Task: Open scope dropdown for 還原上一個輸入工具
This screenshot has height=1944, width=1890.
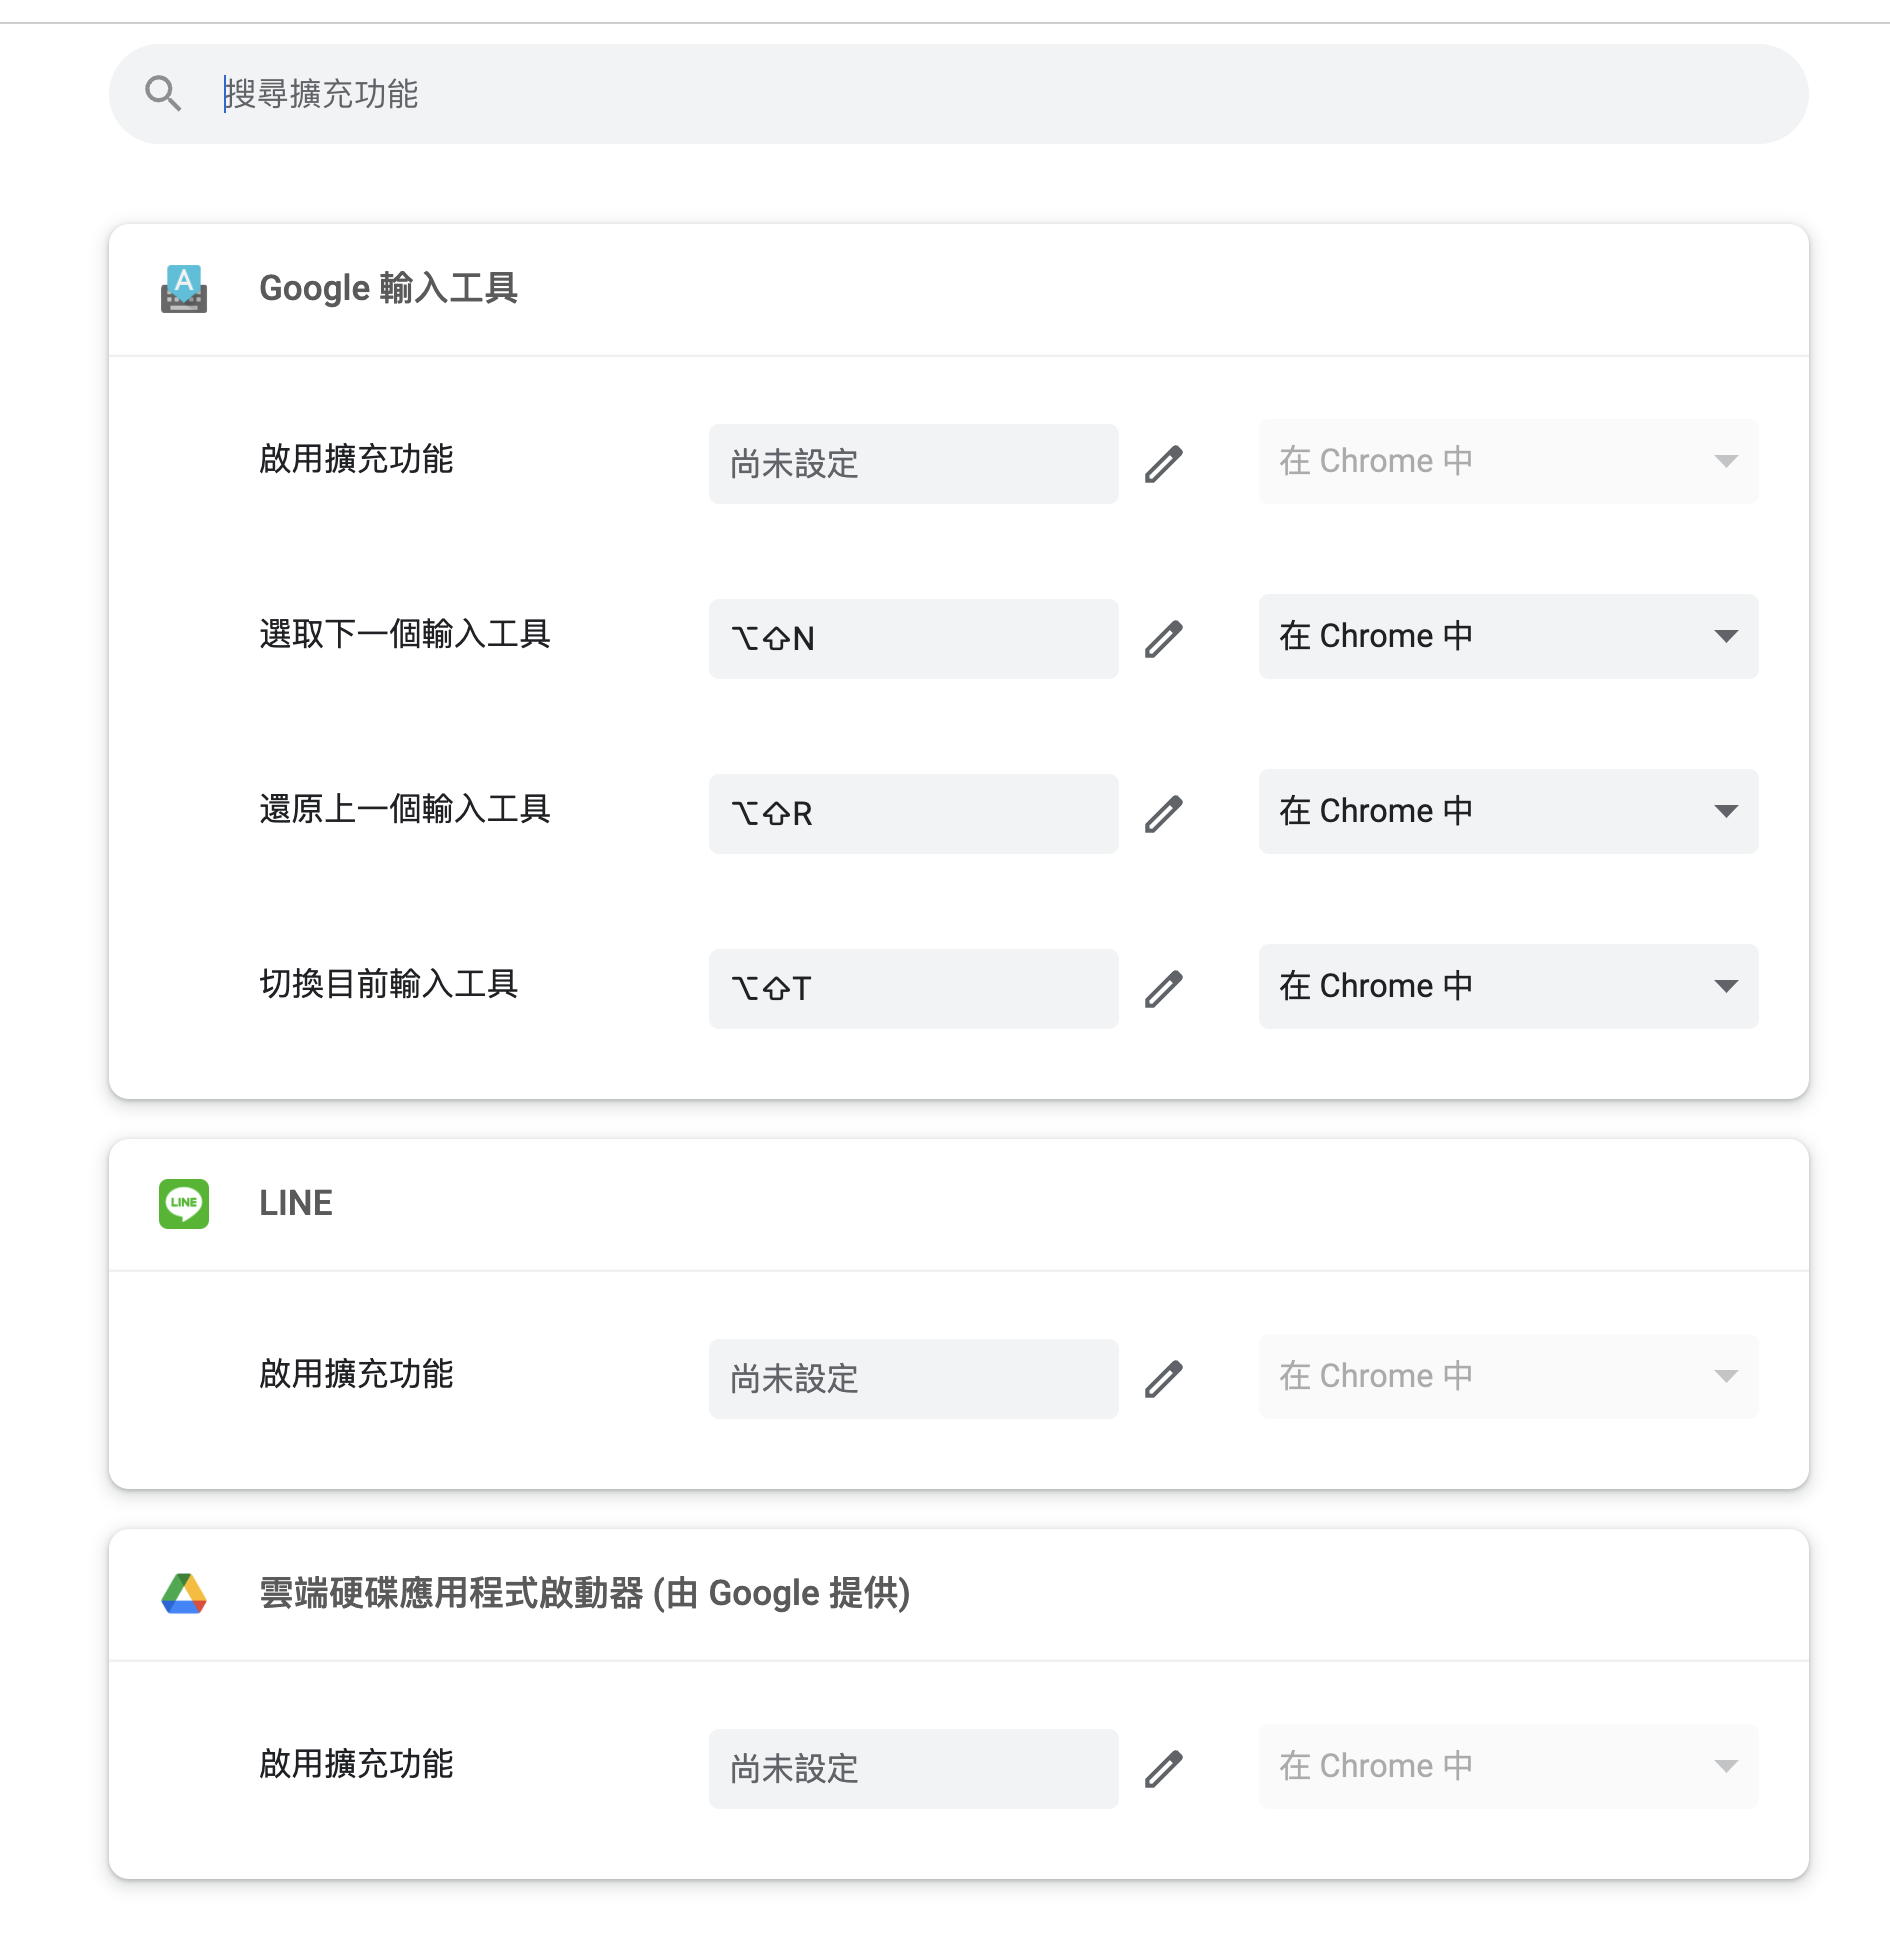Action: 1508,811
